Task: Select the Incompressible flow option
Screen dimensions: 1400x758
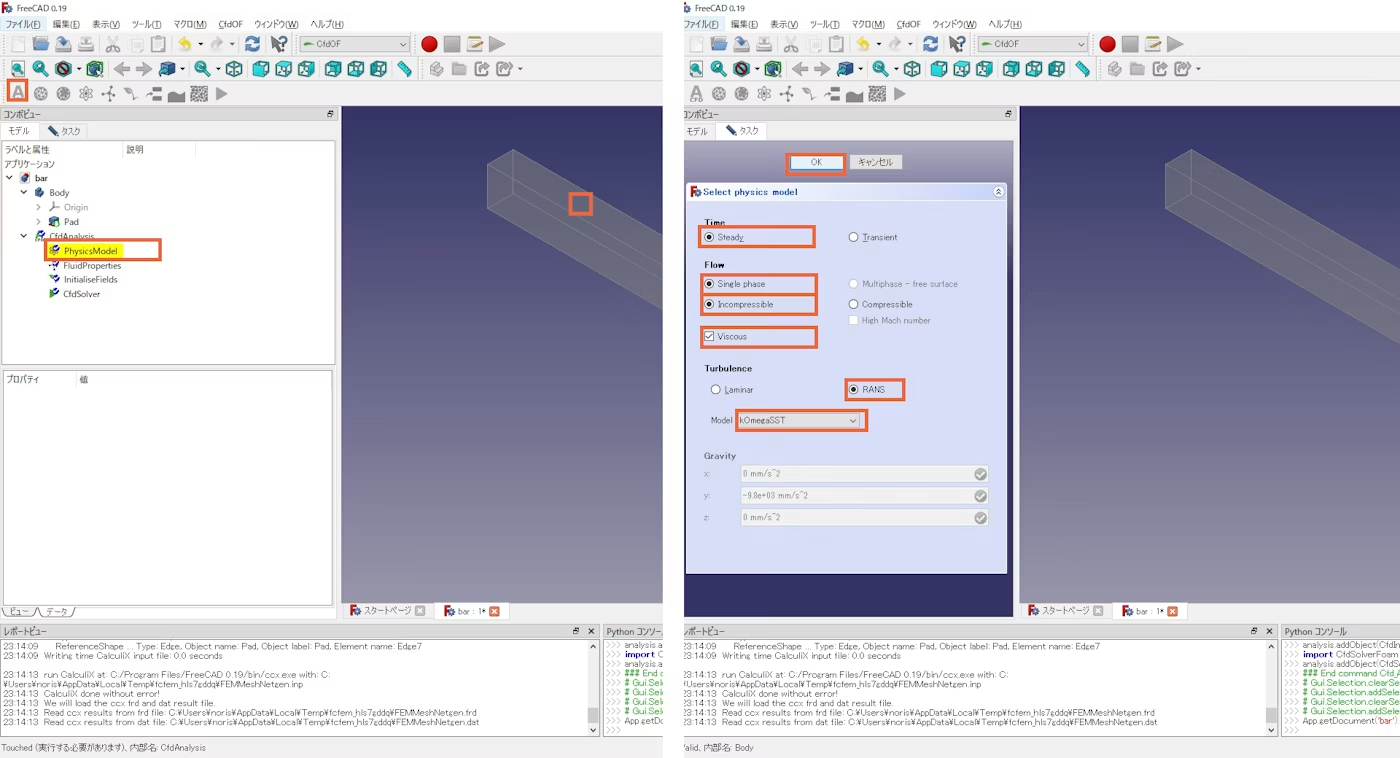Action: (709, 304)
